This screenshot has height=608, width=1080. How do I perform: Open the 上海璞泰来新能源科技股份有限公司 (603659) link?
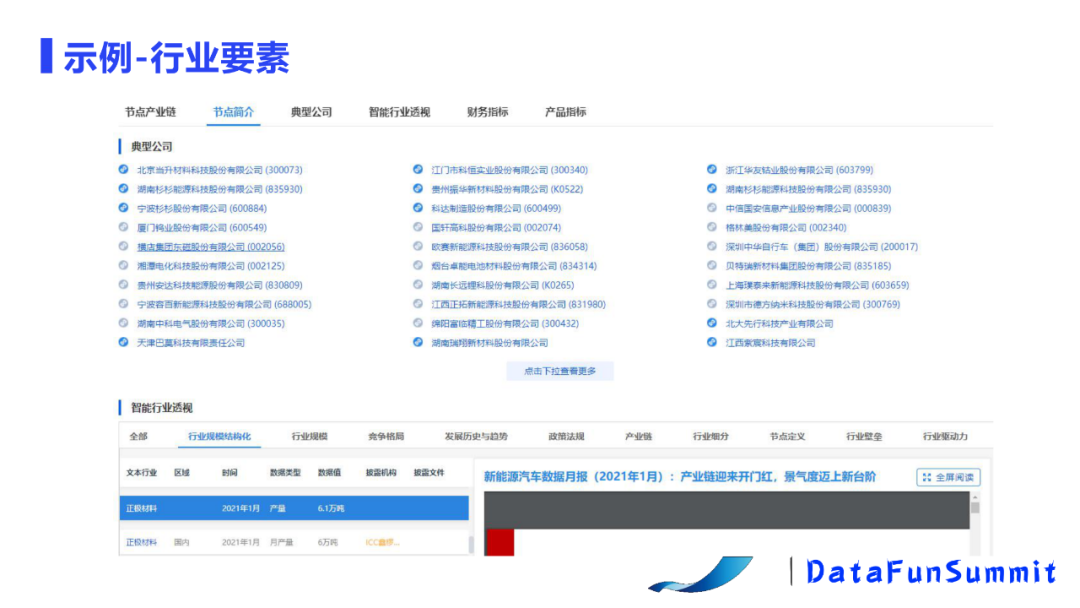coord(818,284)
